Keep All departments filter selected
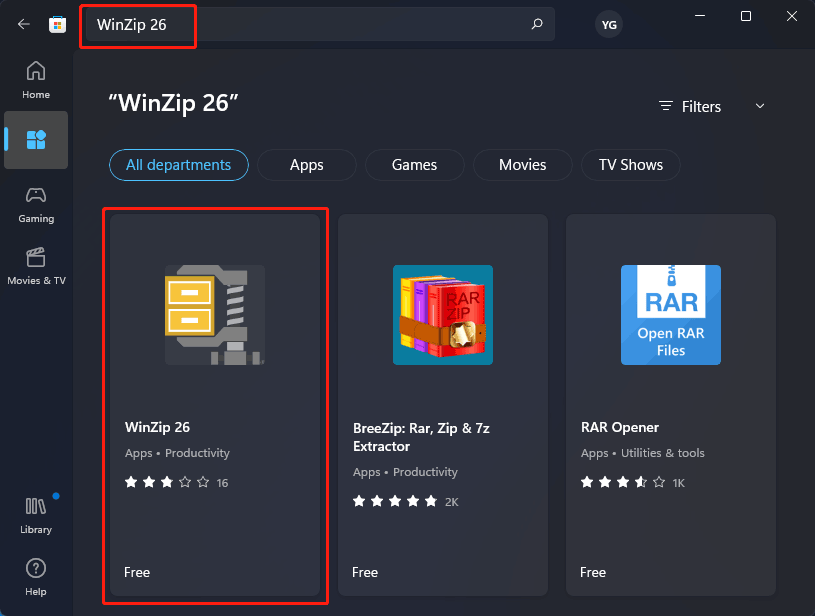 178,165
